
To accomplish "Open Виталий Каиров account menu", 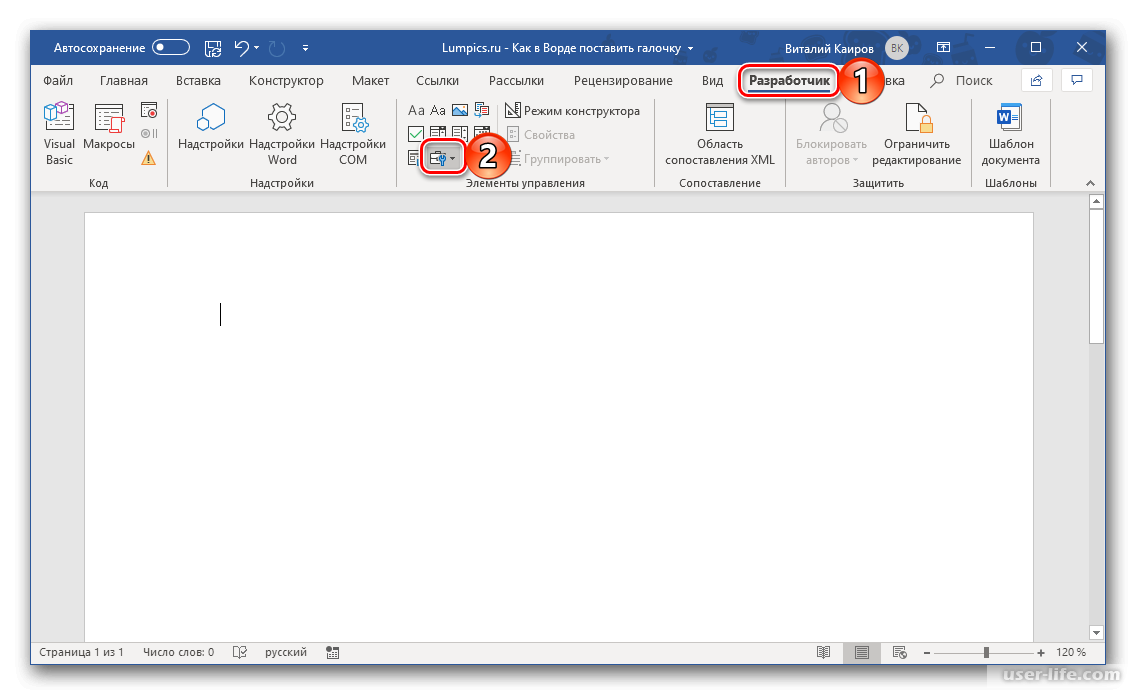I will pos(846,49).
